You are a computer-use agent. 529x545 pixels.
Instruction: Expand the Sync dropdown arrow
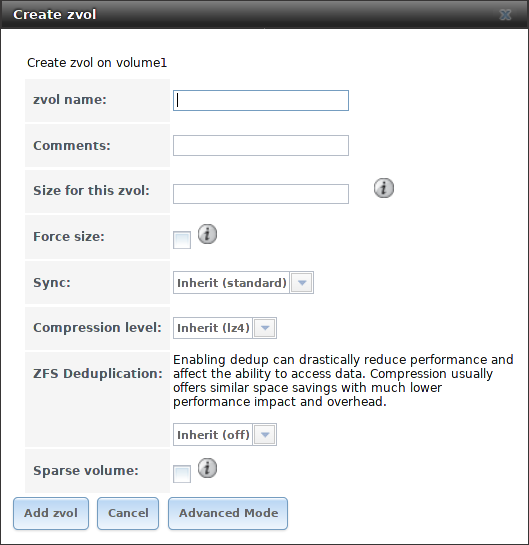(302, 283)
